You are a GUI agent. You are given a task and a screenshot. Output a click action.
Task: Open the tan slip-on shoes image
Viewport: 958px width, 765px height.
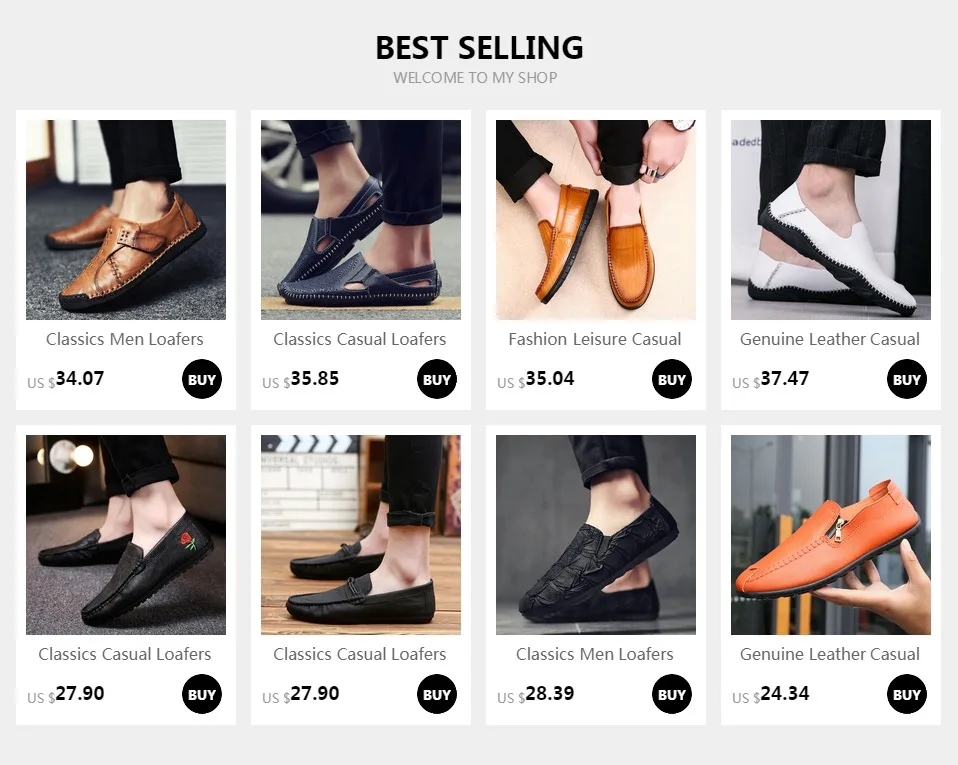coord(596,220)
